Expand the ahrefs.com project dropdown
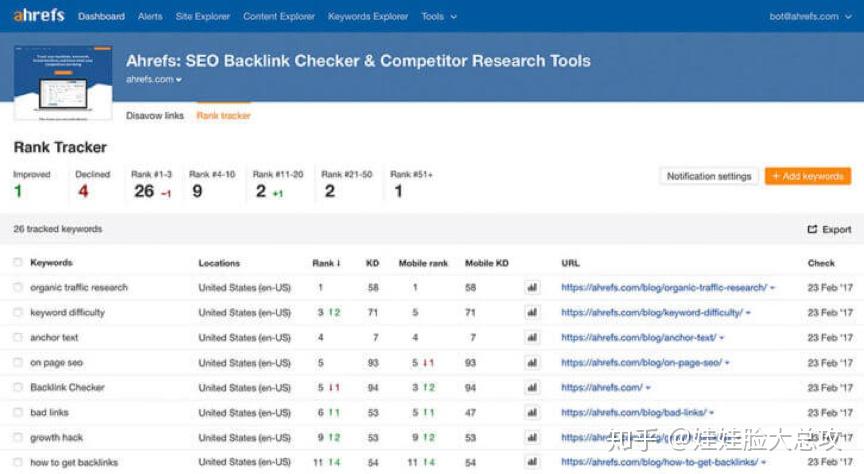The image size is (864, 474). (x=154, y=79)
